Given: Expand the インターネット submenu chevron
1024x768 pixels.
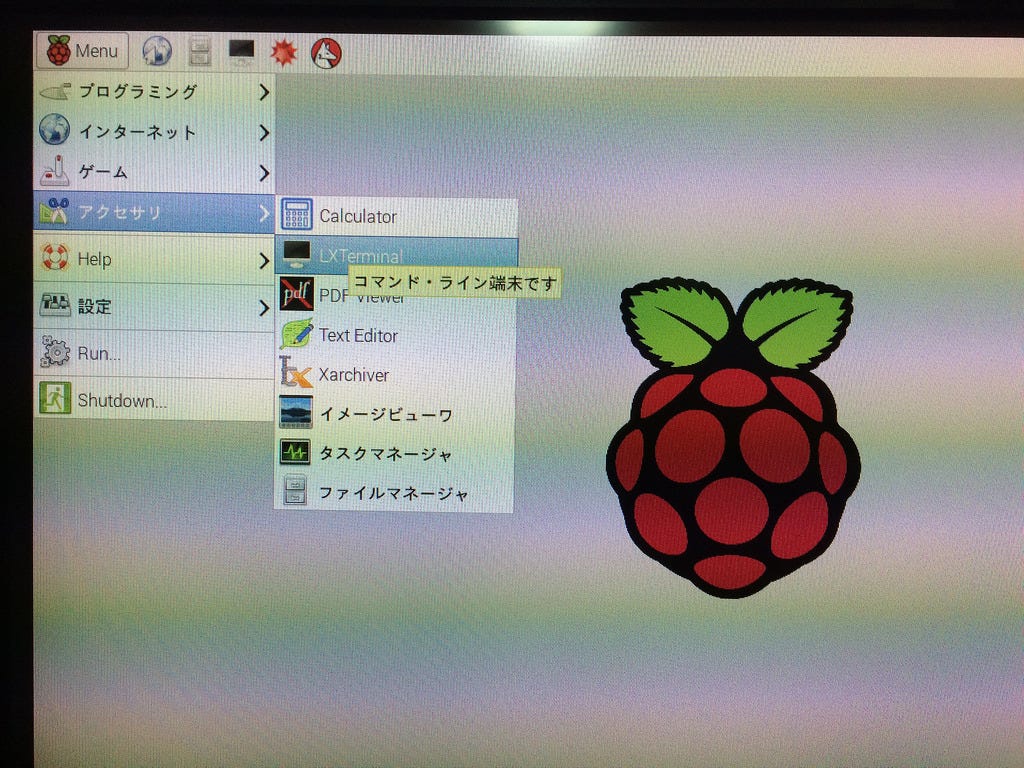Looking at the screenshot, I should pos(263,132).
